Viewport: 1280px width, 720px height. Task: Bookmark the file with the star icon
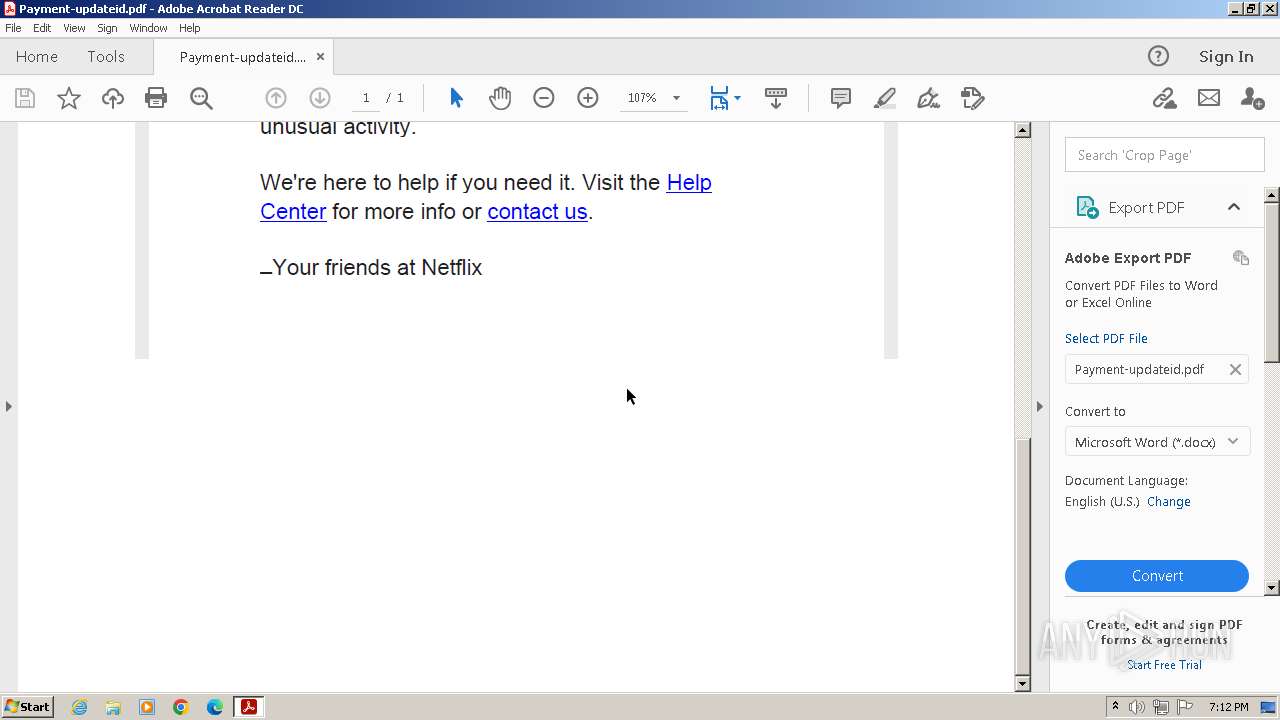(x=69, y=98)
